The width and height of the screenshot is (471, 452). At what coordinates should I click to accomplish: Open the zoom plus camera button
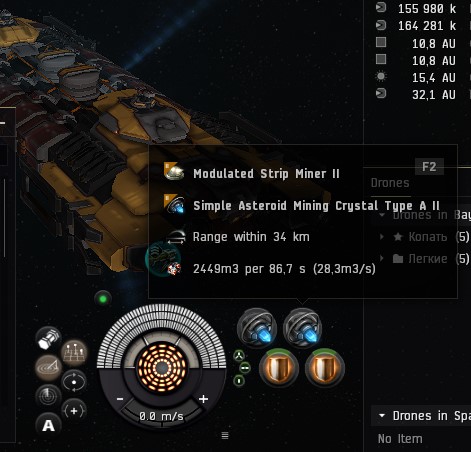pyautogui.click(x=74, y=411)
